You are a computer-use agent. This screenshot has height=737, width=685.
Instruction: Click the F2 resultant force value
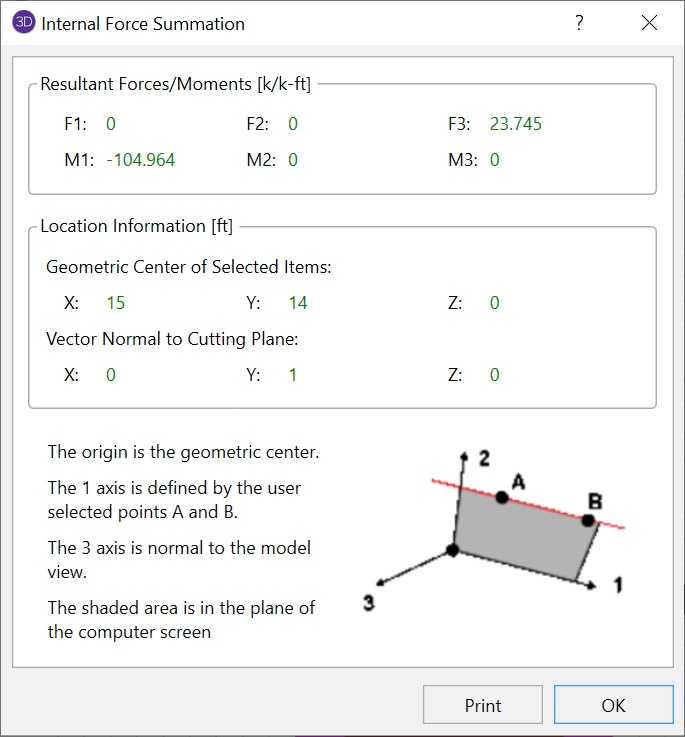(293, 124)
